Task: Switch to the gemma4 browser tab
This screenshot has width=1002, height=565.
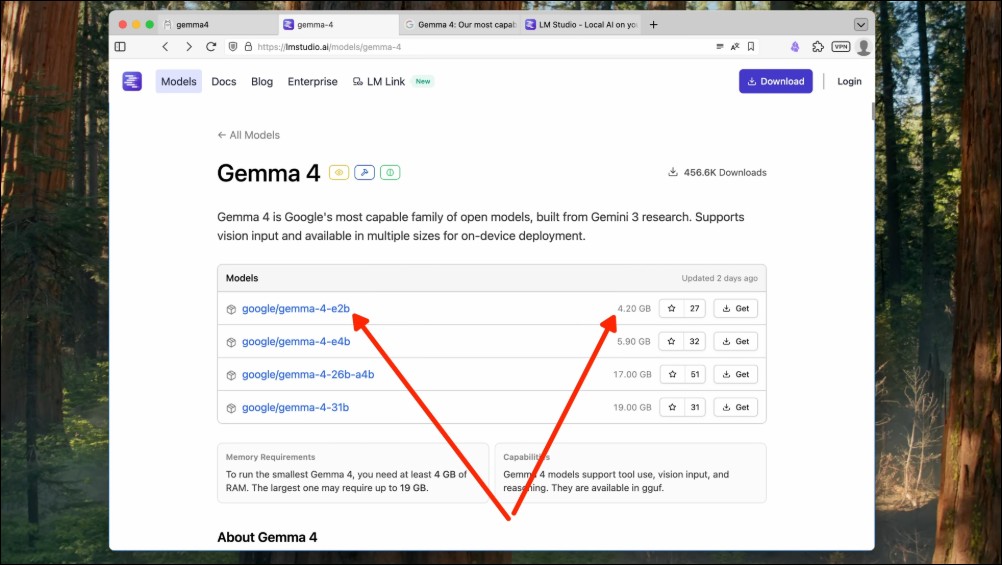Action: [218, 24]
